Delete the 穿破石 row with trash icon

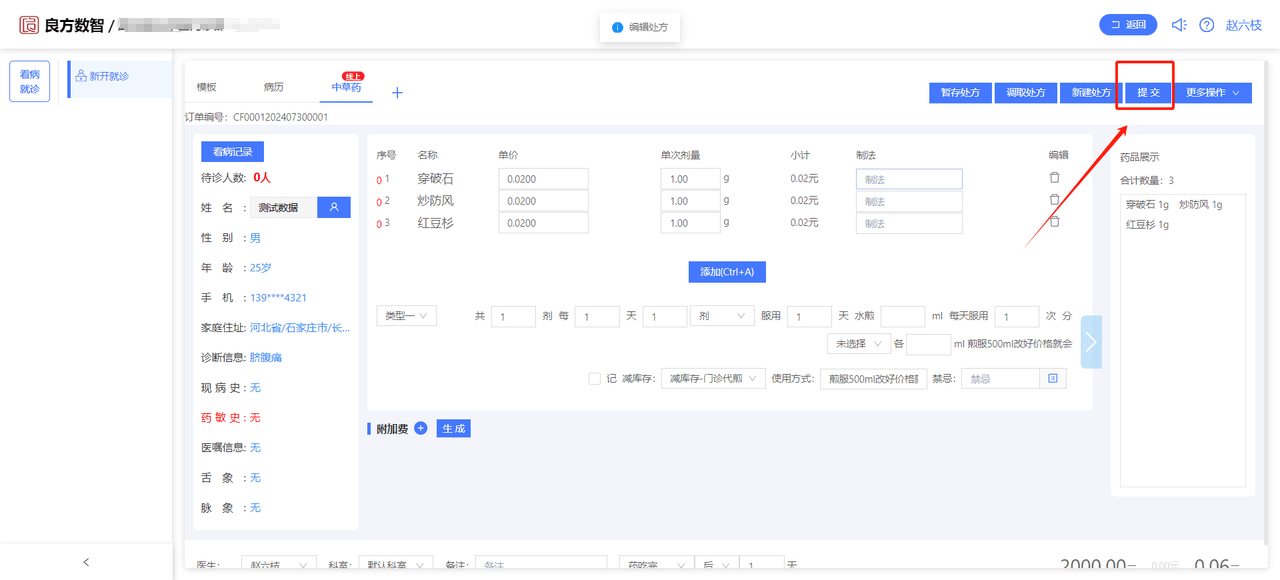click(x=1054, y=177)
